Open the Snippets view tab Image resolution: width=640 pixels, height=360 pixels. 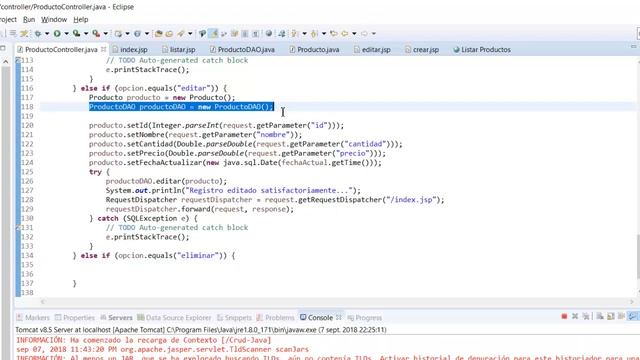pyautogui.click(x=234, y=317)
